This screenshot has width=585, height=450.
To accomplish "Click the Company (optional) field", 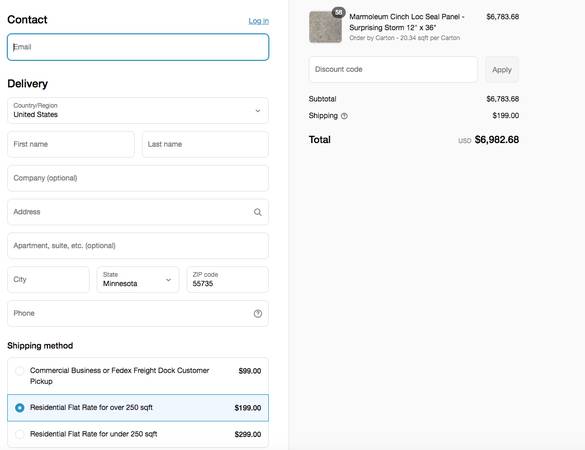I will (x=138, y=178).
